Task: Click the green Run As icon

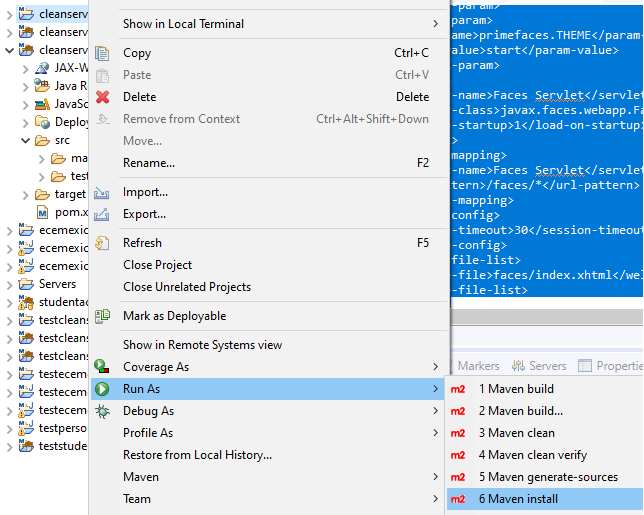Action: (102, 389)
